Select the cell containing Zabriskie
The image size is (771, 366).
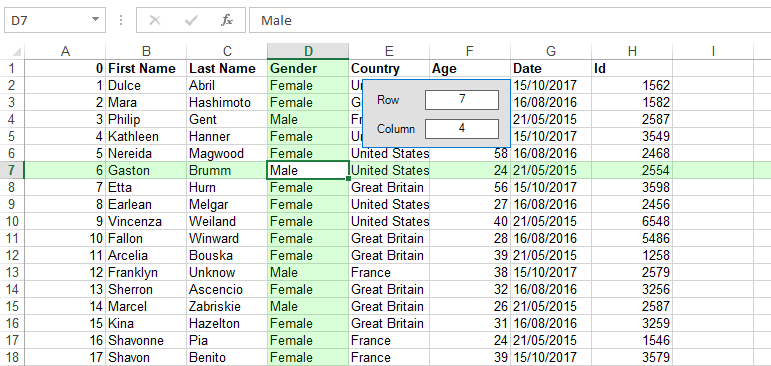coord(227,306)
